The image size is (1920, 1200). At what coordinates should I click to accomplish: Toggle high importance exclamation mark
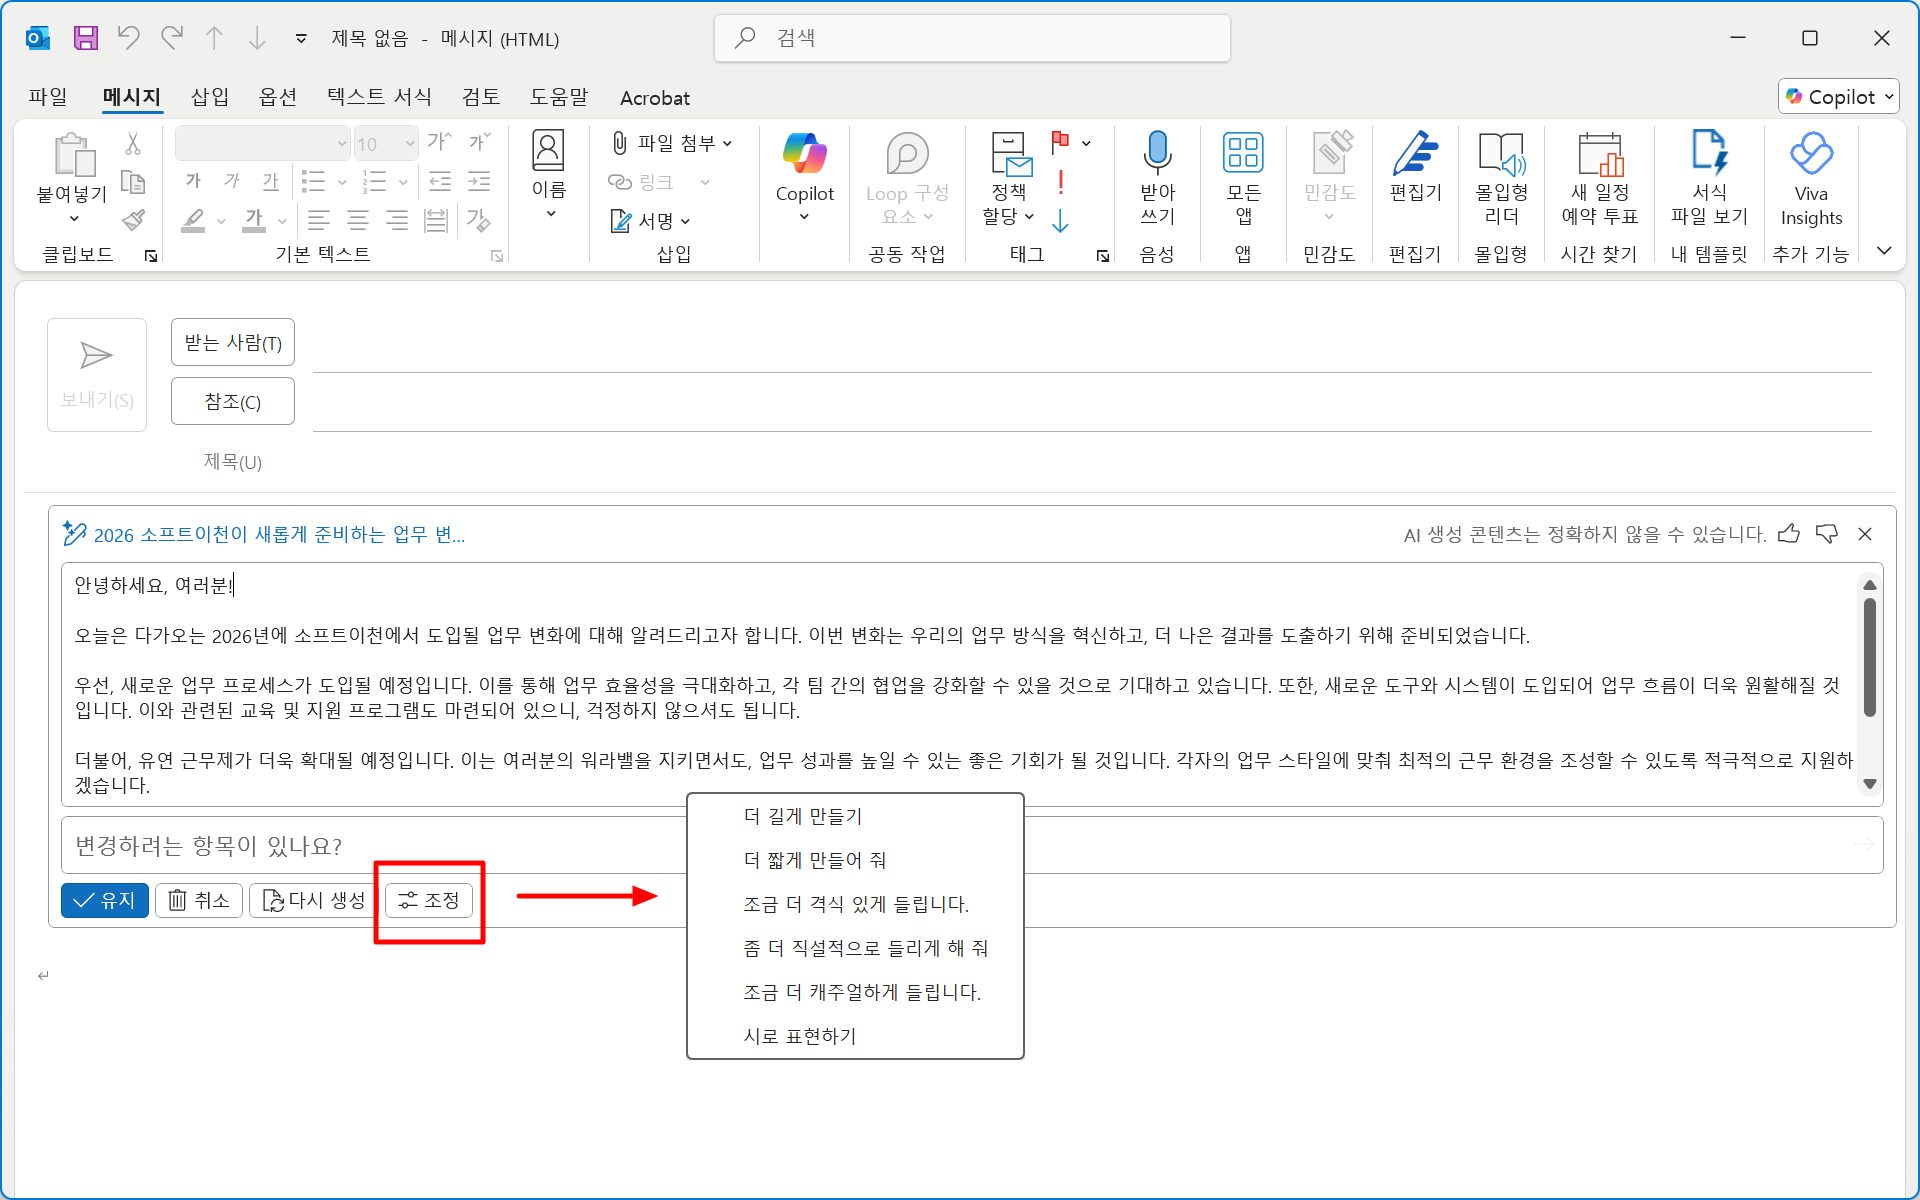point(1061,182)
